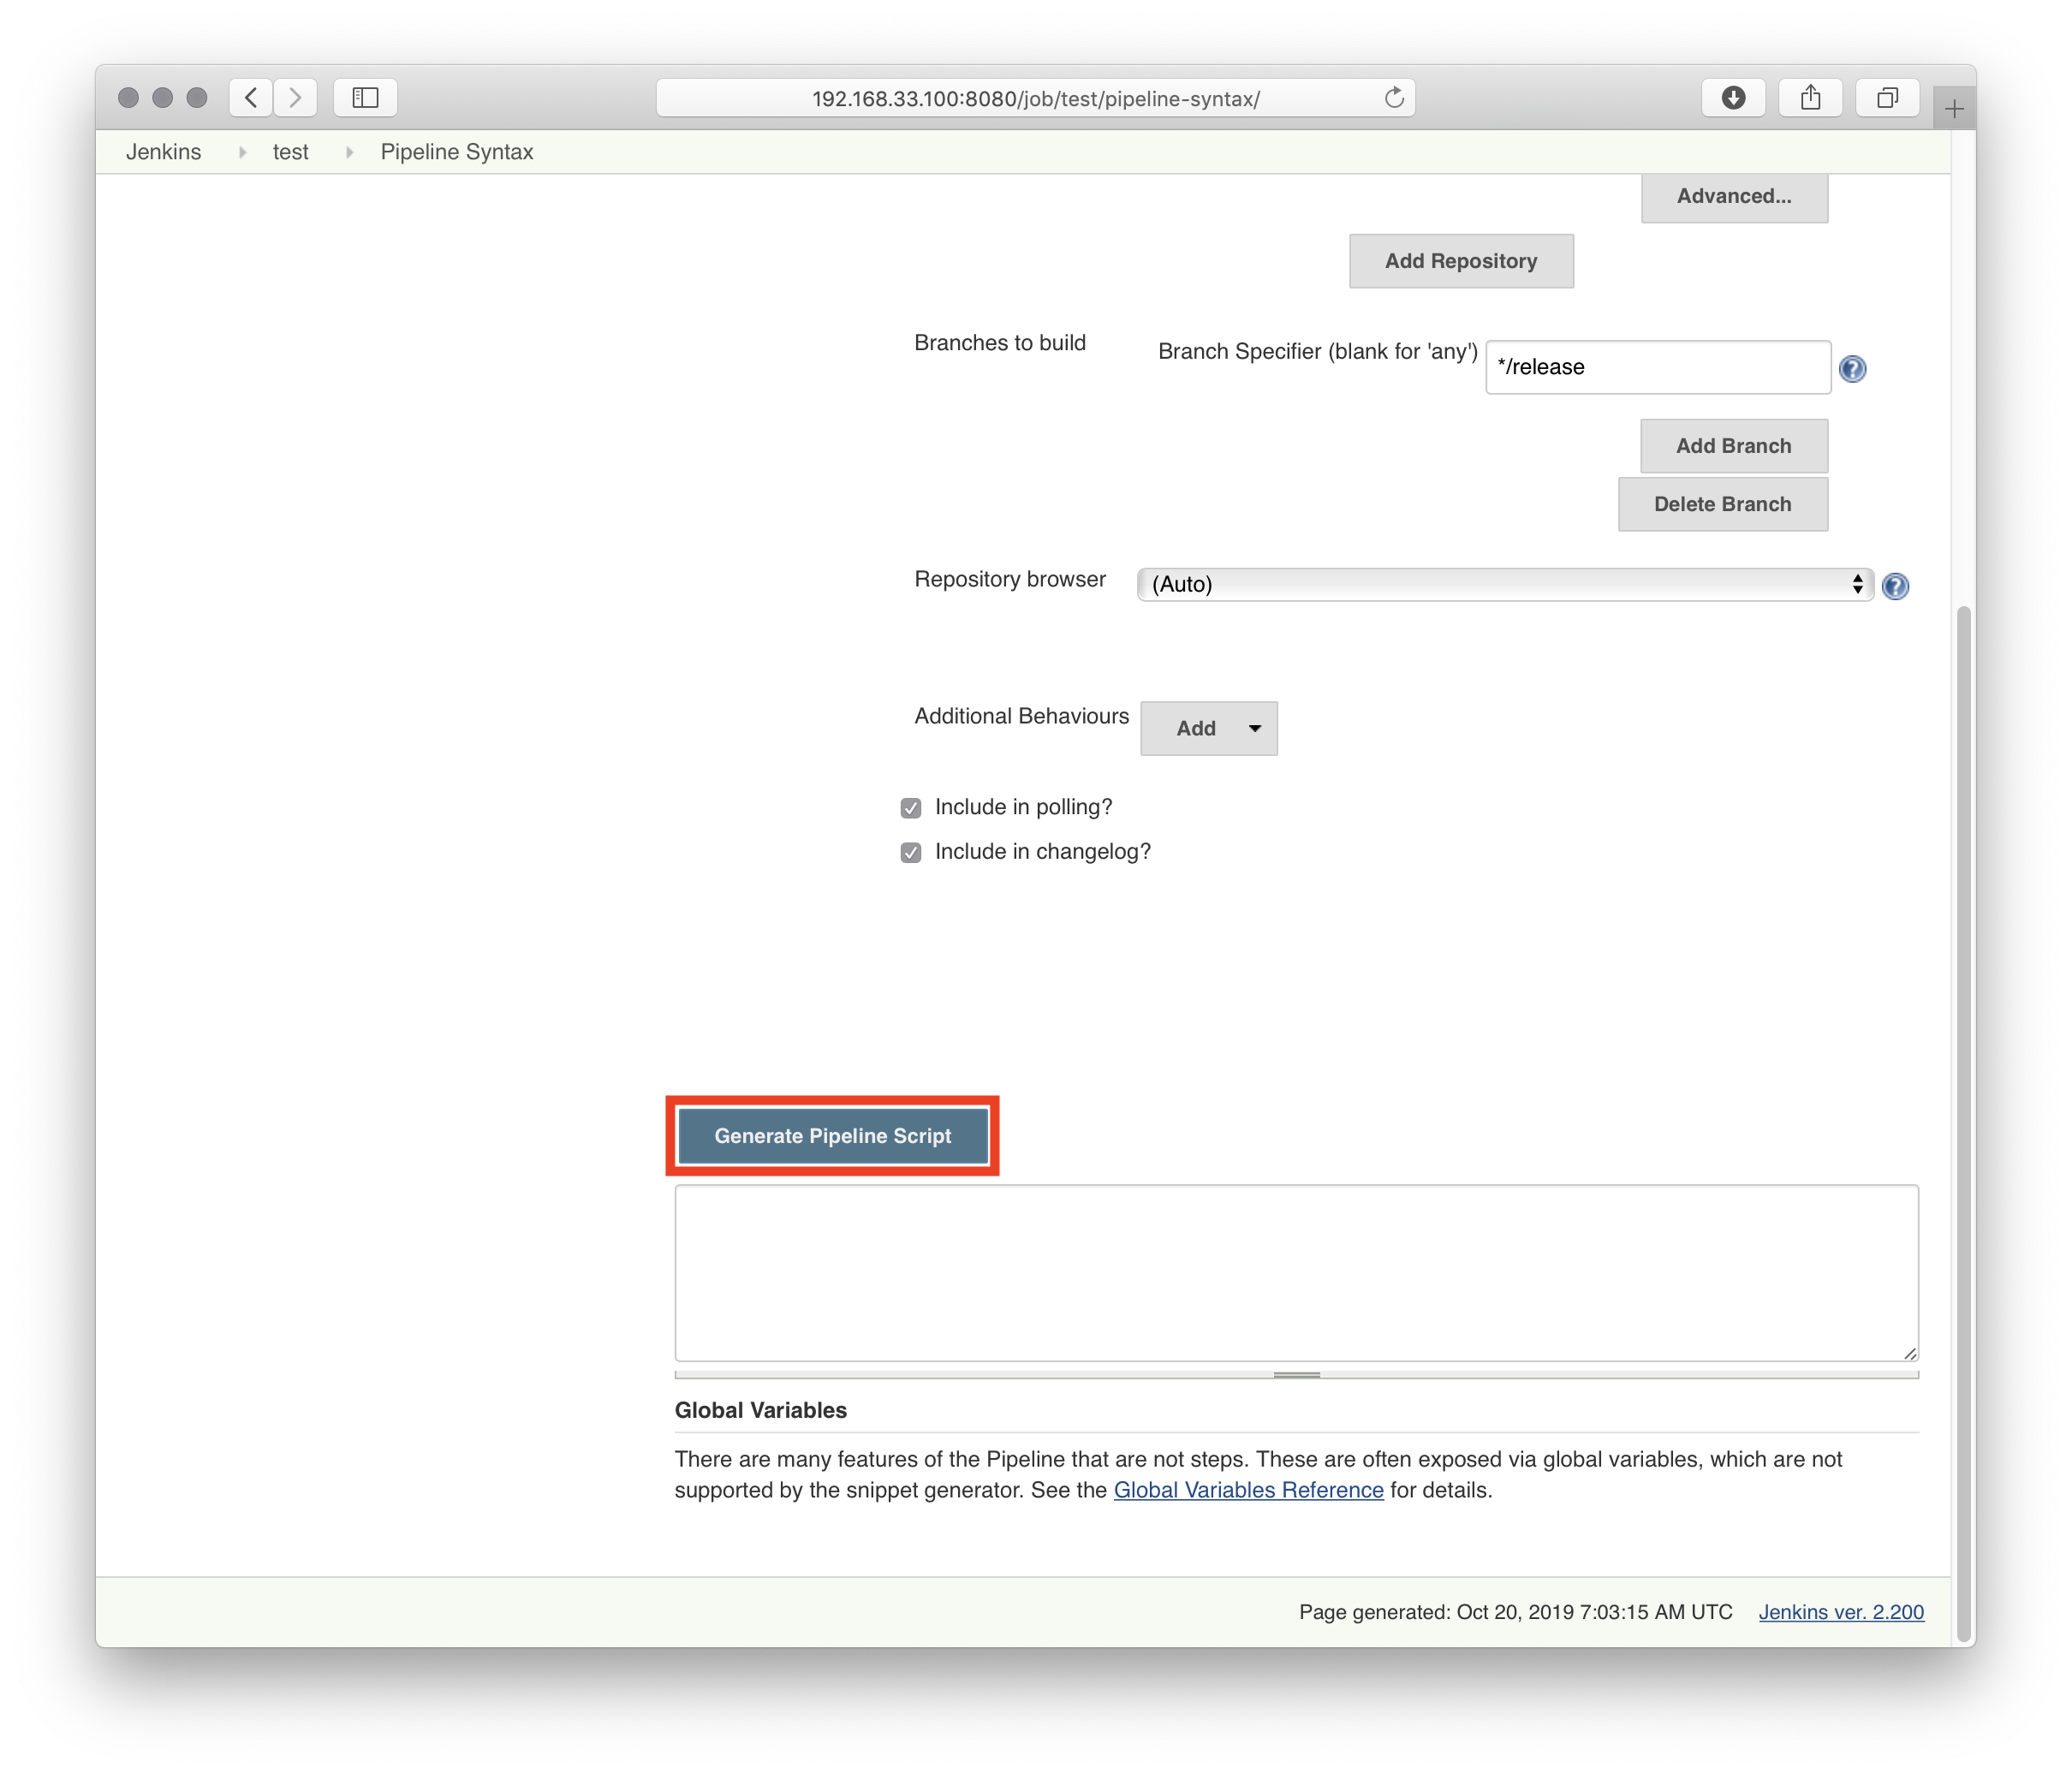Open the Repository browser (Auto) dropdown
The width and height of the screenshot is (2072, 1774).
tap(1505, 585)
